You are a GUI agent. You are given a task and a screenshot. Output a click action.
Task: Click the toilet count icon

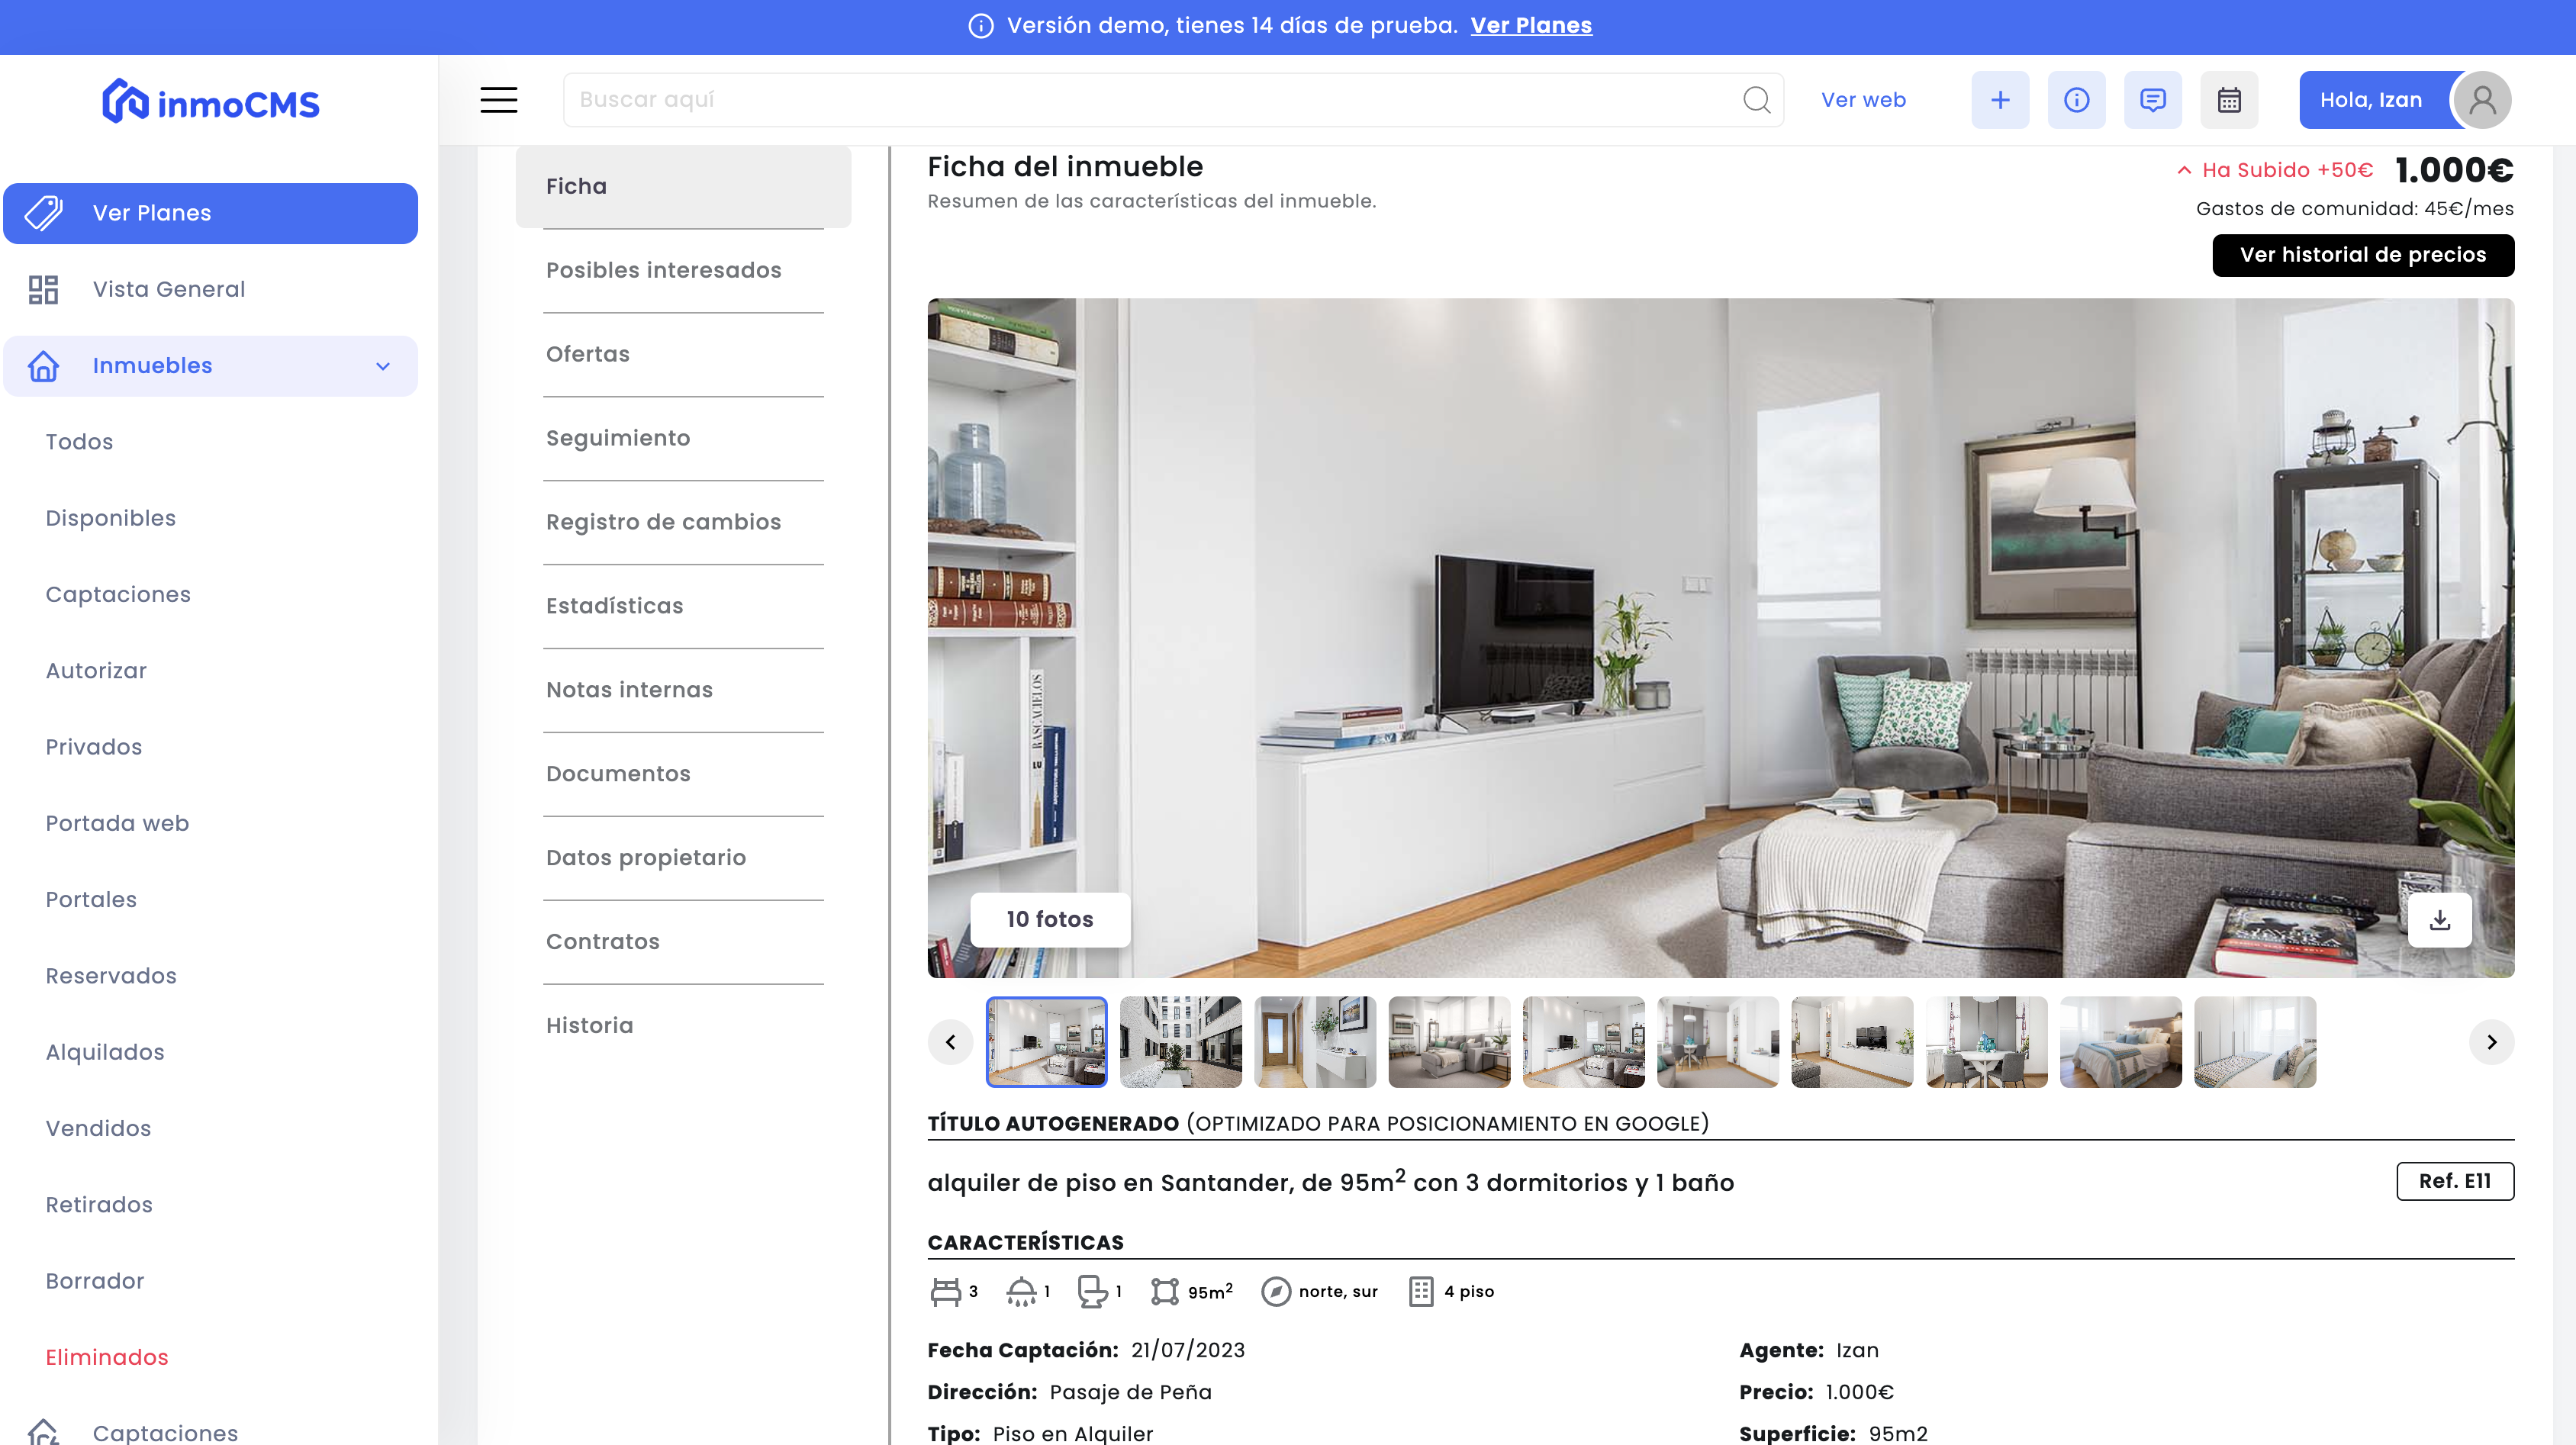(x=1092, y=1292)
